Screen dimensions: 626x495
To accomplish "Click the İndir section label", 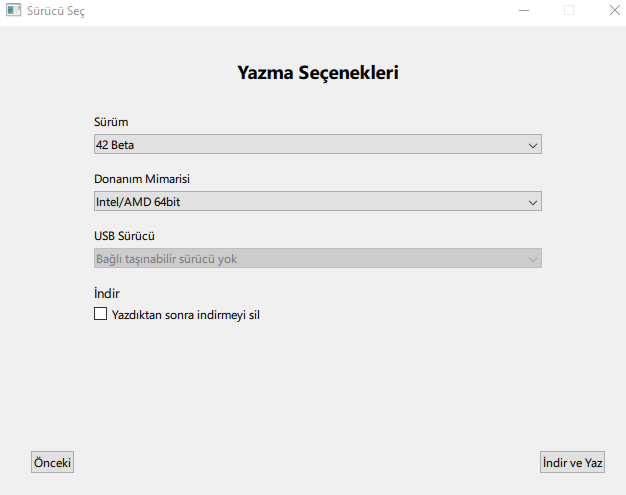I will [106, 294].
